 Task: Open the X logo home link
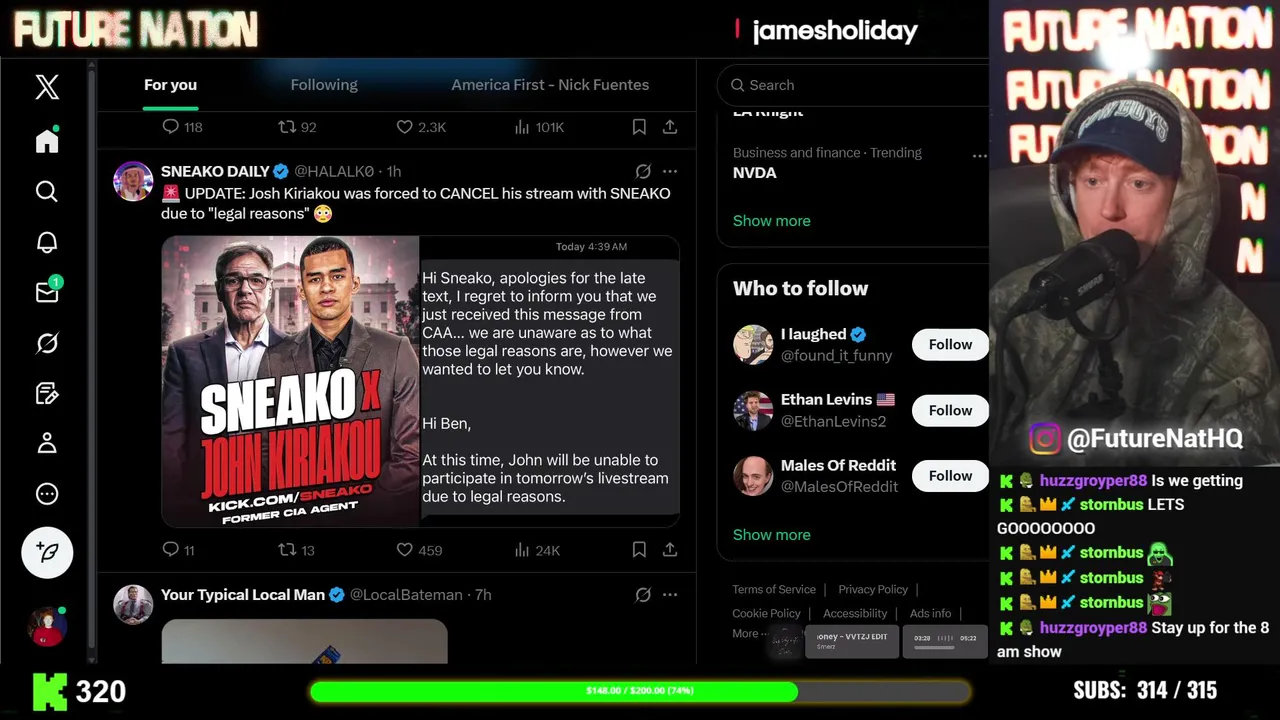pos(47,87)
